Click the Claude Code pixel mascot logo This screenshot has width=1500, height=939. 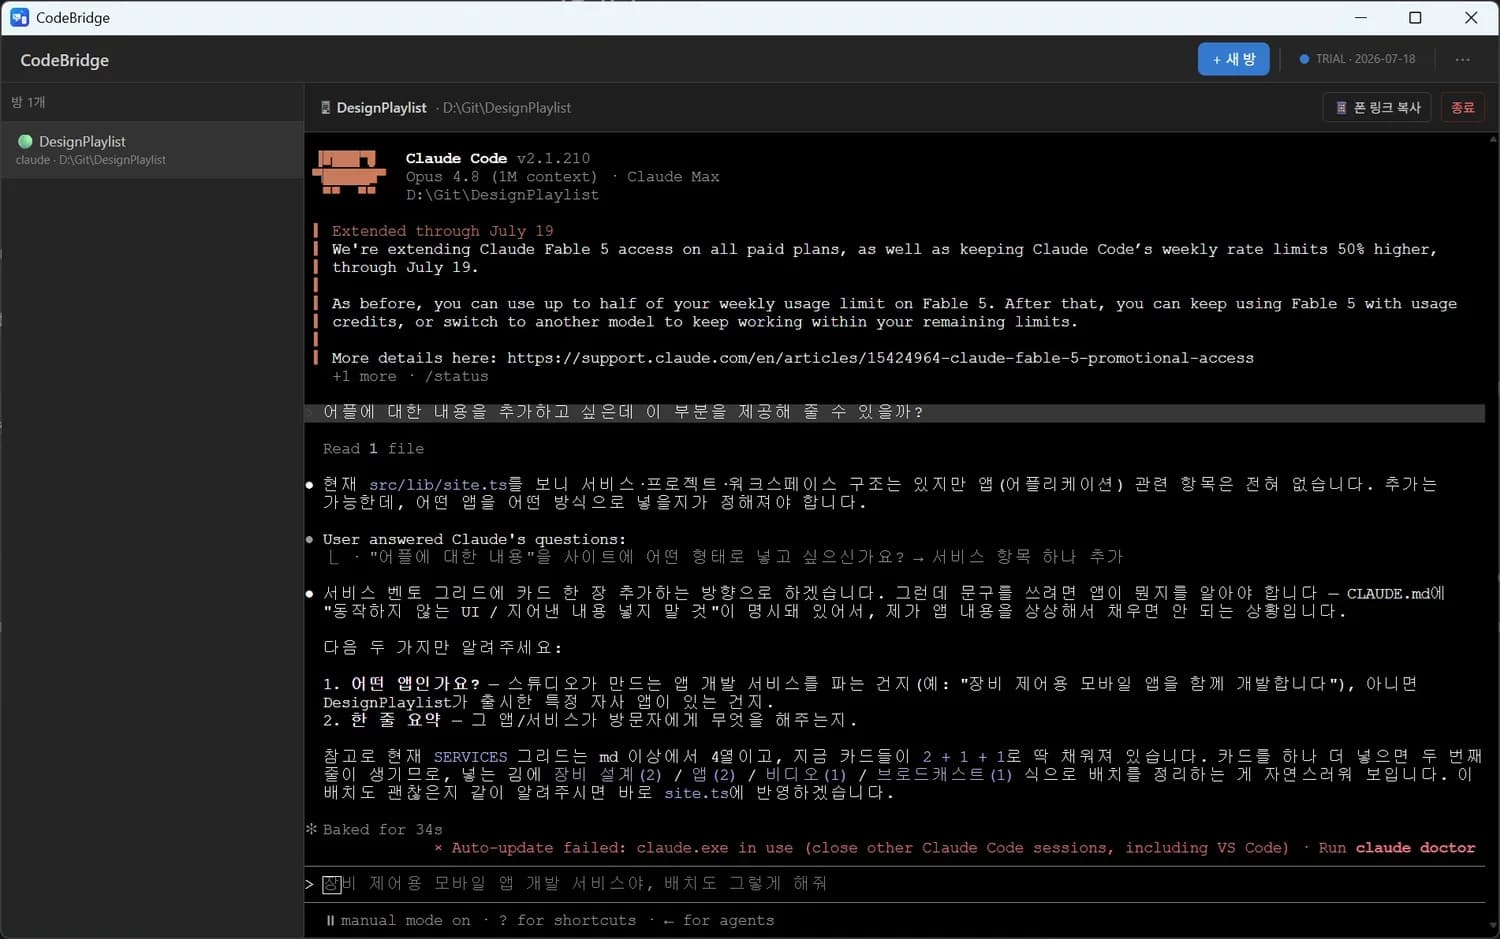tap(349, 172)
